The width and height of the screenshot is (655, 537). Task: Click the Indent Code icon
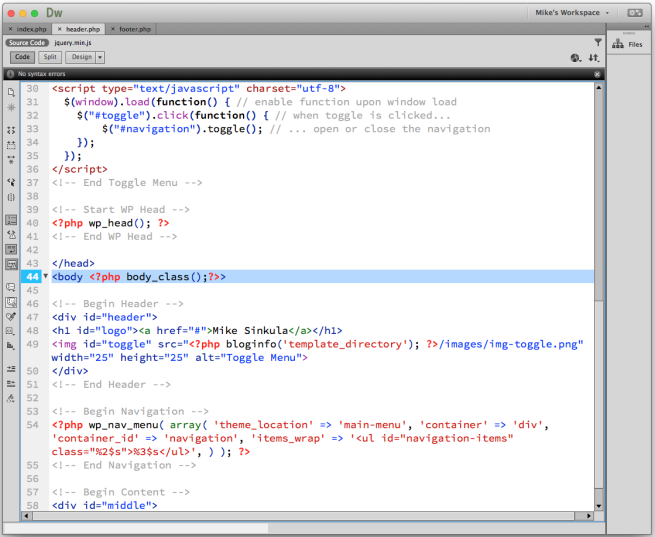[x=11, y=369]
